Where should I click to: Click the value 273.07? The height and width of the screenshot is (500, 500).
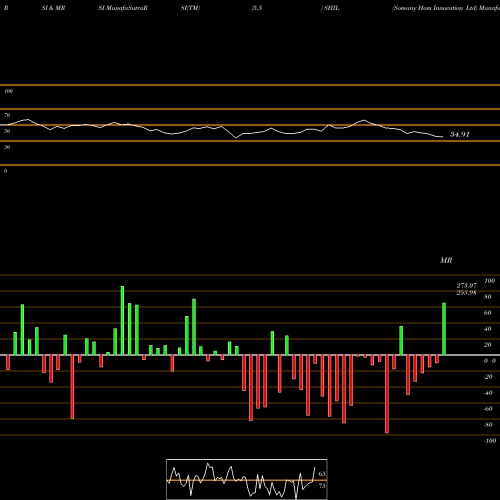click(x=466, y=286)
